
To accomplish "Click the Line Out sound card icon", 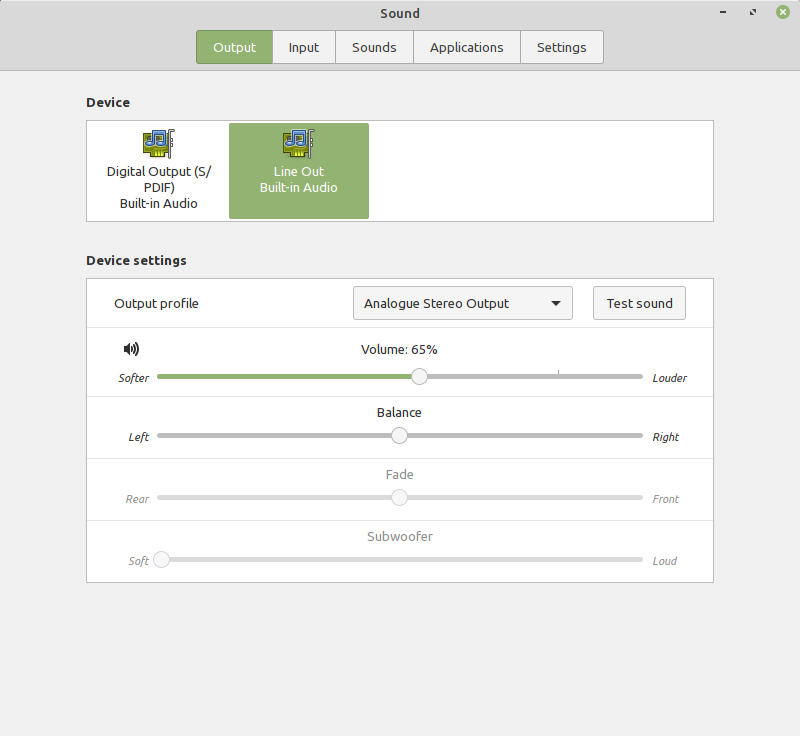I will point(299,144).
